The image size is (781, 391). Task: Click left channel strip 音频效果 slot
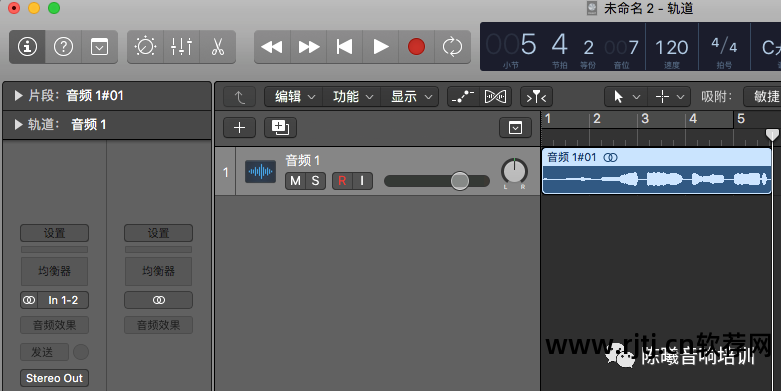tap(54, 325)
